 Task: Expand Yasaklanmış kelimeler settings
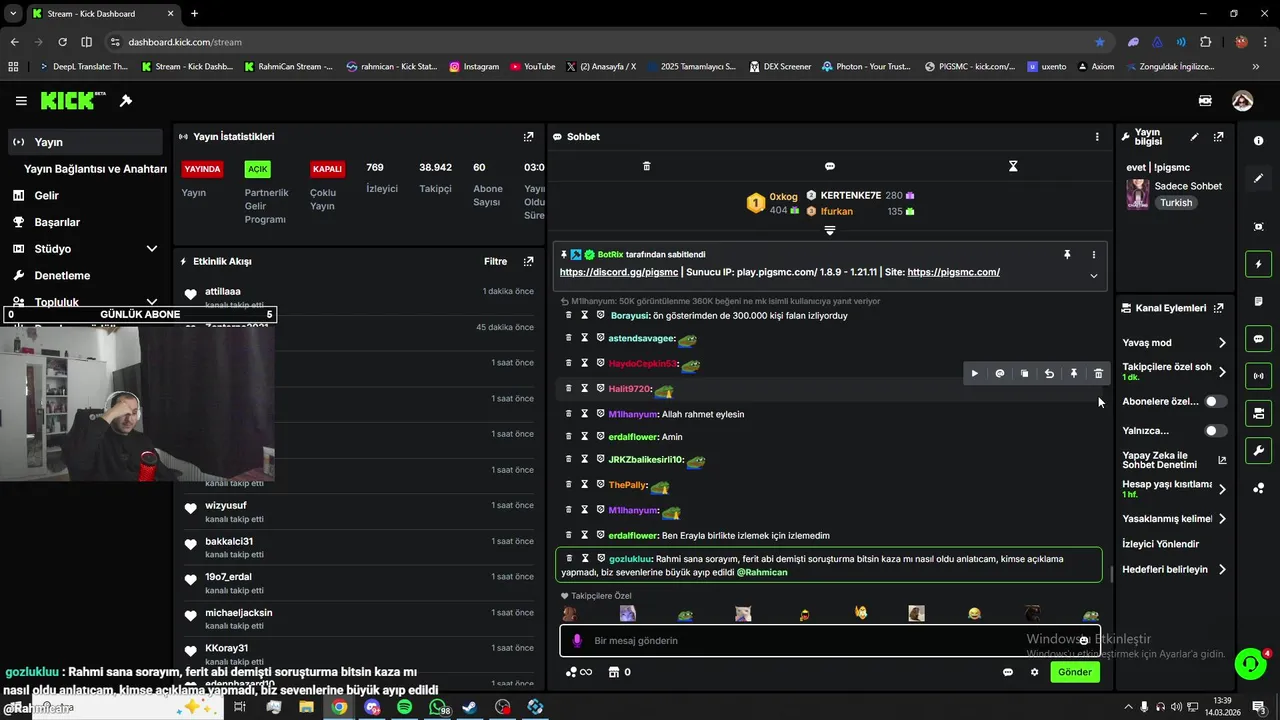coord(1222,519)
